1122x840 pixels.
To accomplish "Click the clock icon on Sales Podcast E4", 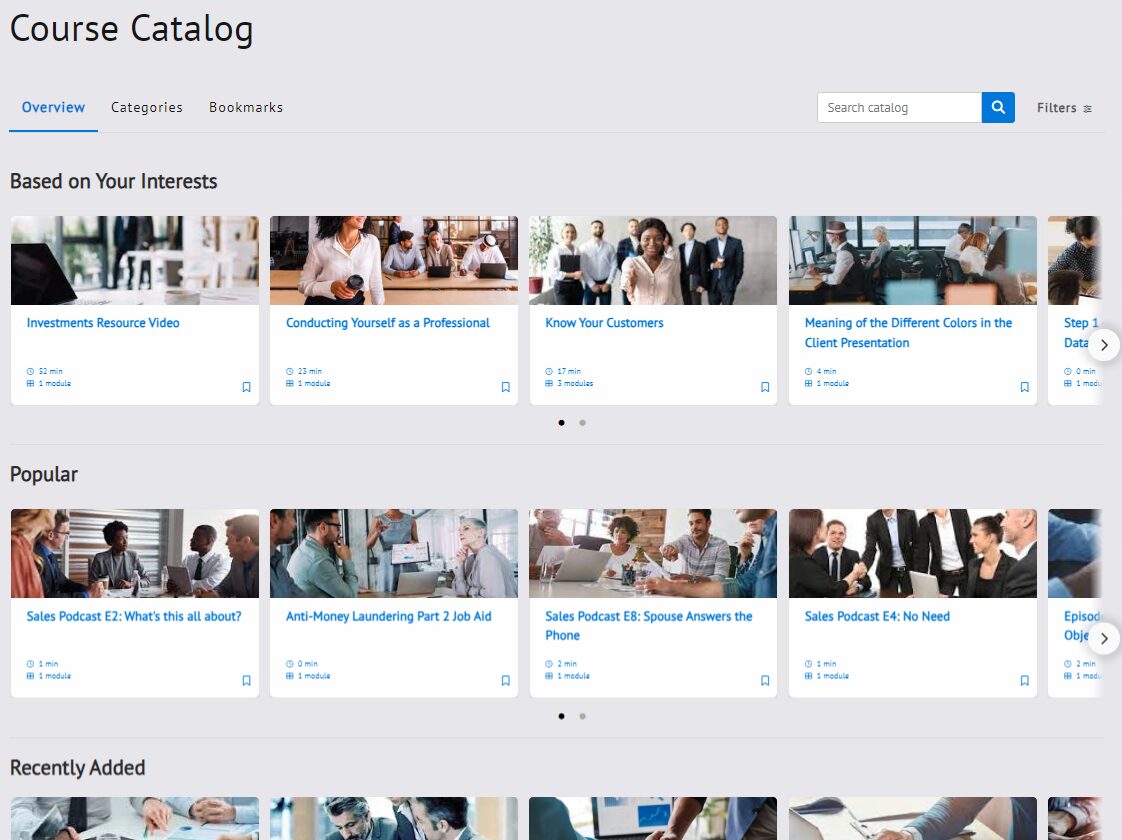I will coord(807,663).
